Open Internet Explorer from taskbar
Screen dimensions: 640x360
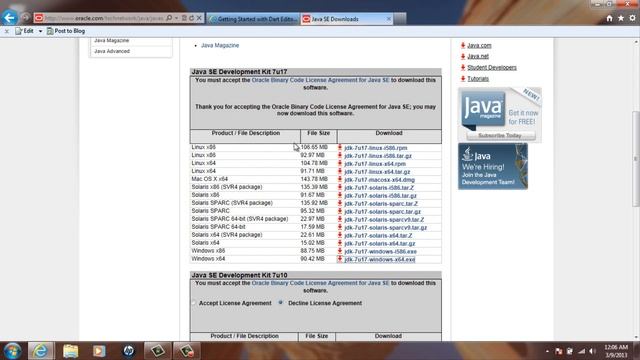coord(40,351)
